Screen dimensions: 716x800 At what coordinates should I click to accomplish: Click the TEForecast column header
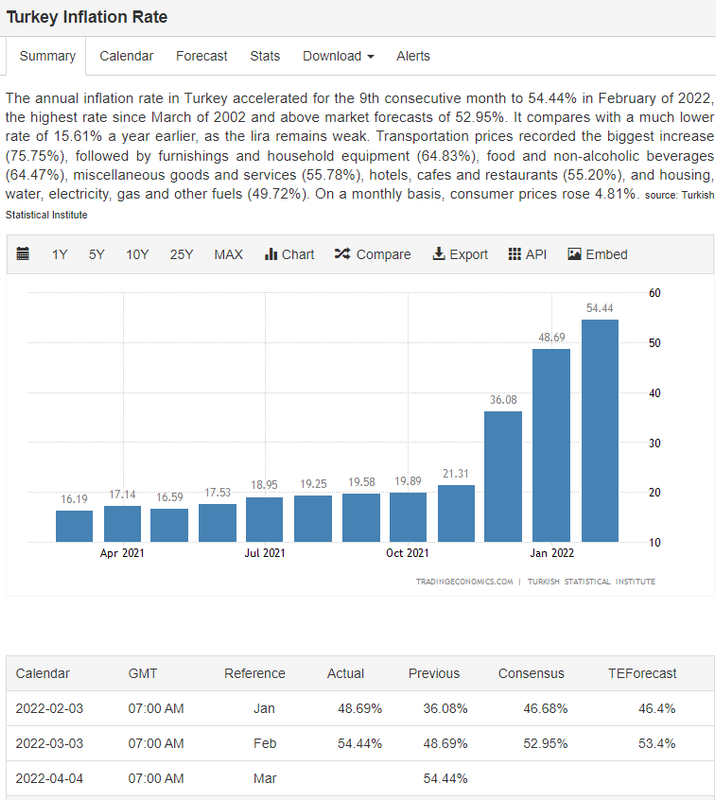click(x=642, y=673)
